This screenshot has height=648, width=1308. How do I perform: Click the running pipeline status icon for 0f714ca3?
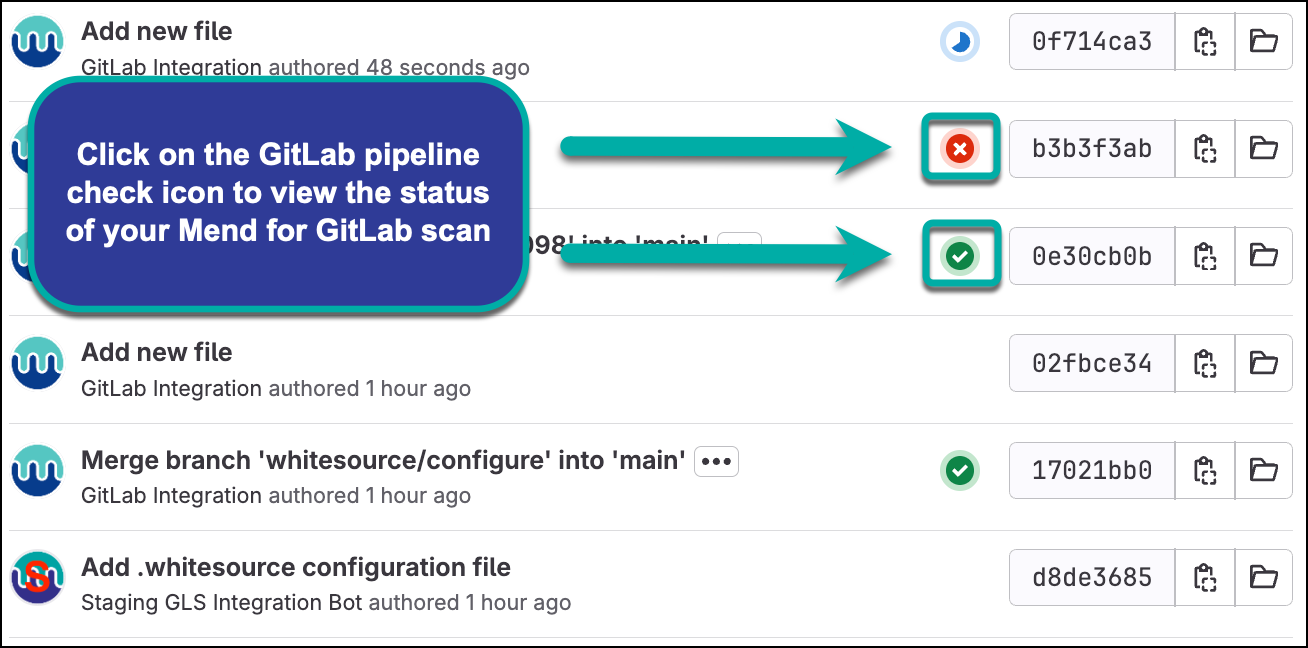click(959, 42)
